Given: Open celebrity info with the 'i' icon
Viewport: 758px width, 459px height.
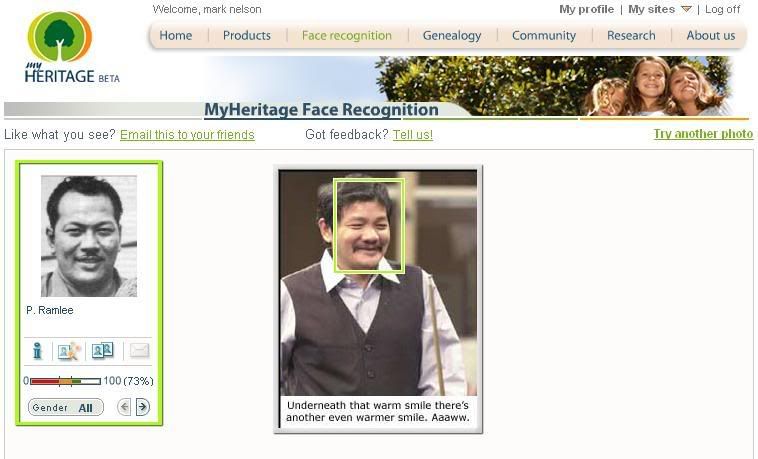Looking at the screenshot, I should 38,351.
